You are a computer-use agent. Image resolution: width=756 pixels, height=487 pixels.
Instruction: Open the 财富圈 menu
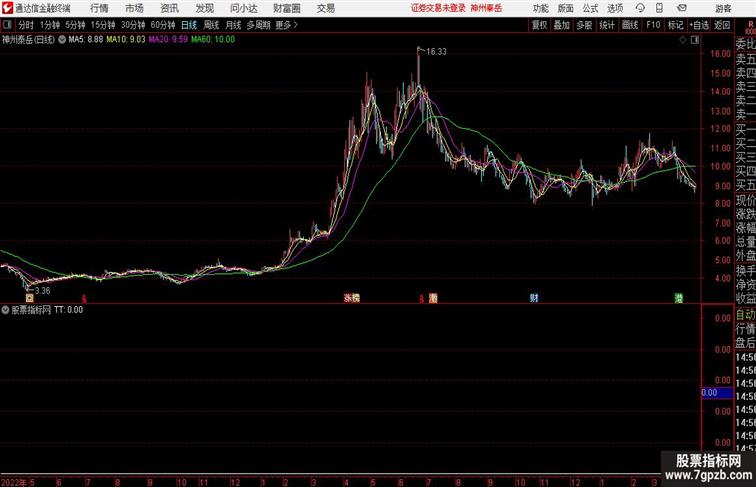(x=287, y=8)
